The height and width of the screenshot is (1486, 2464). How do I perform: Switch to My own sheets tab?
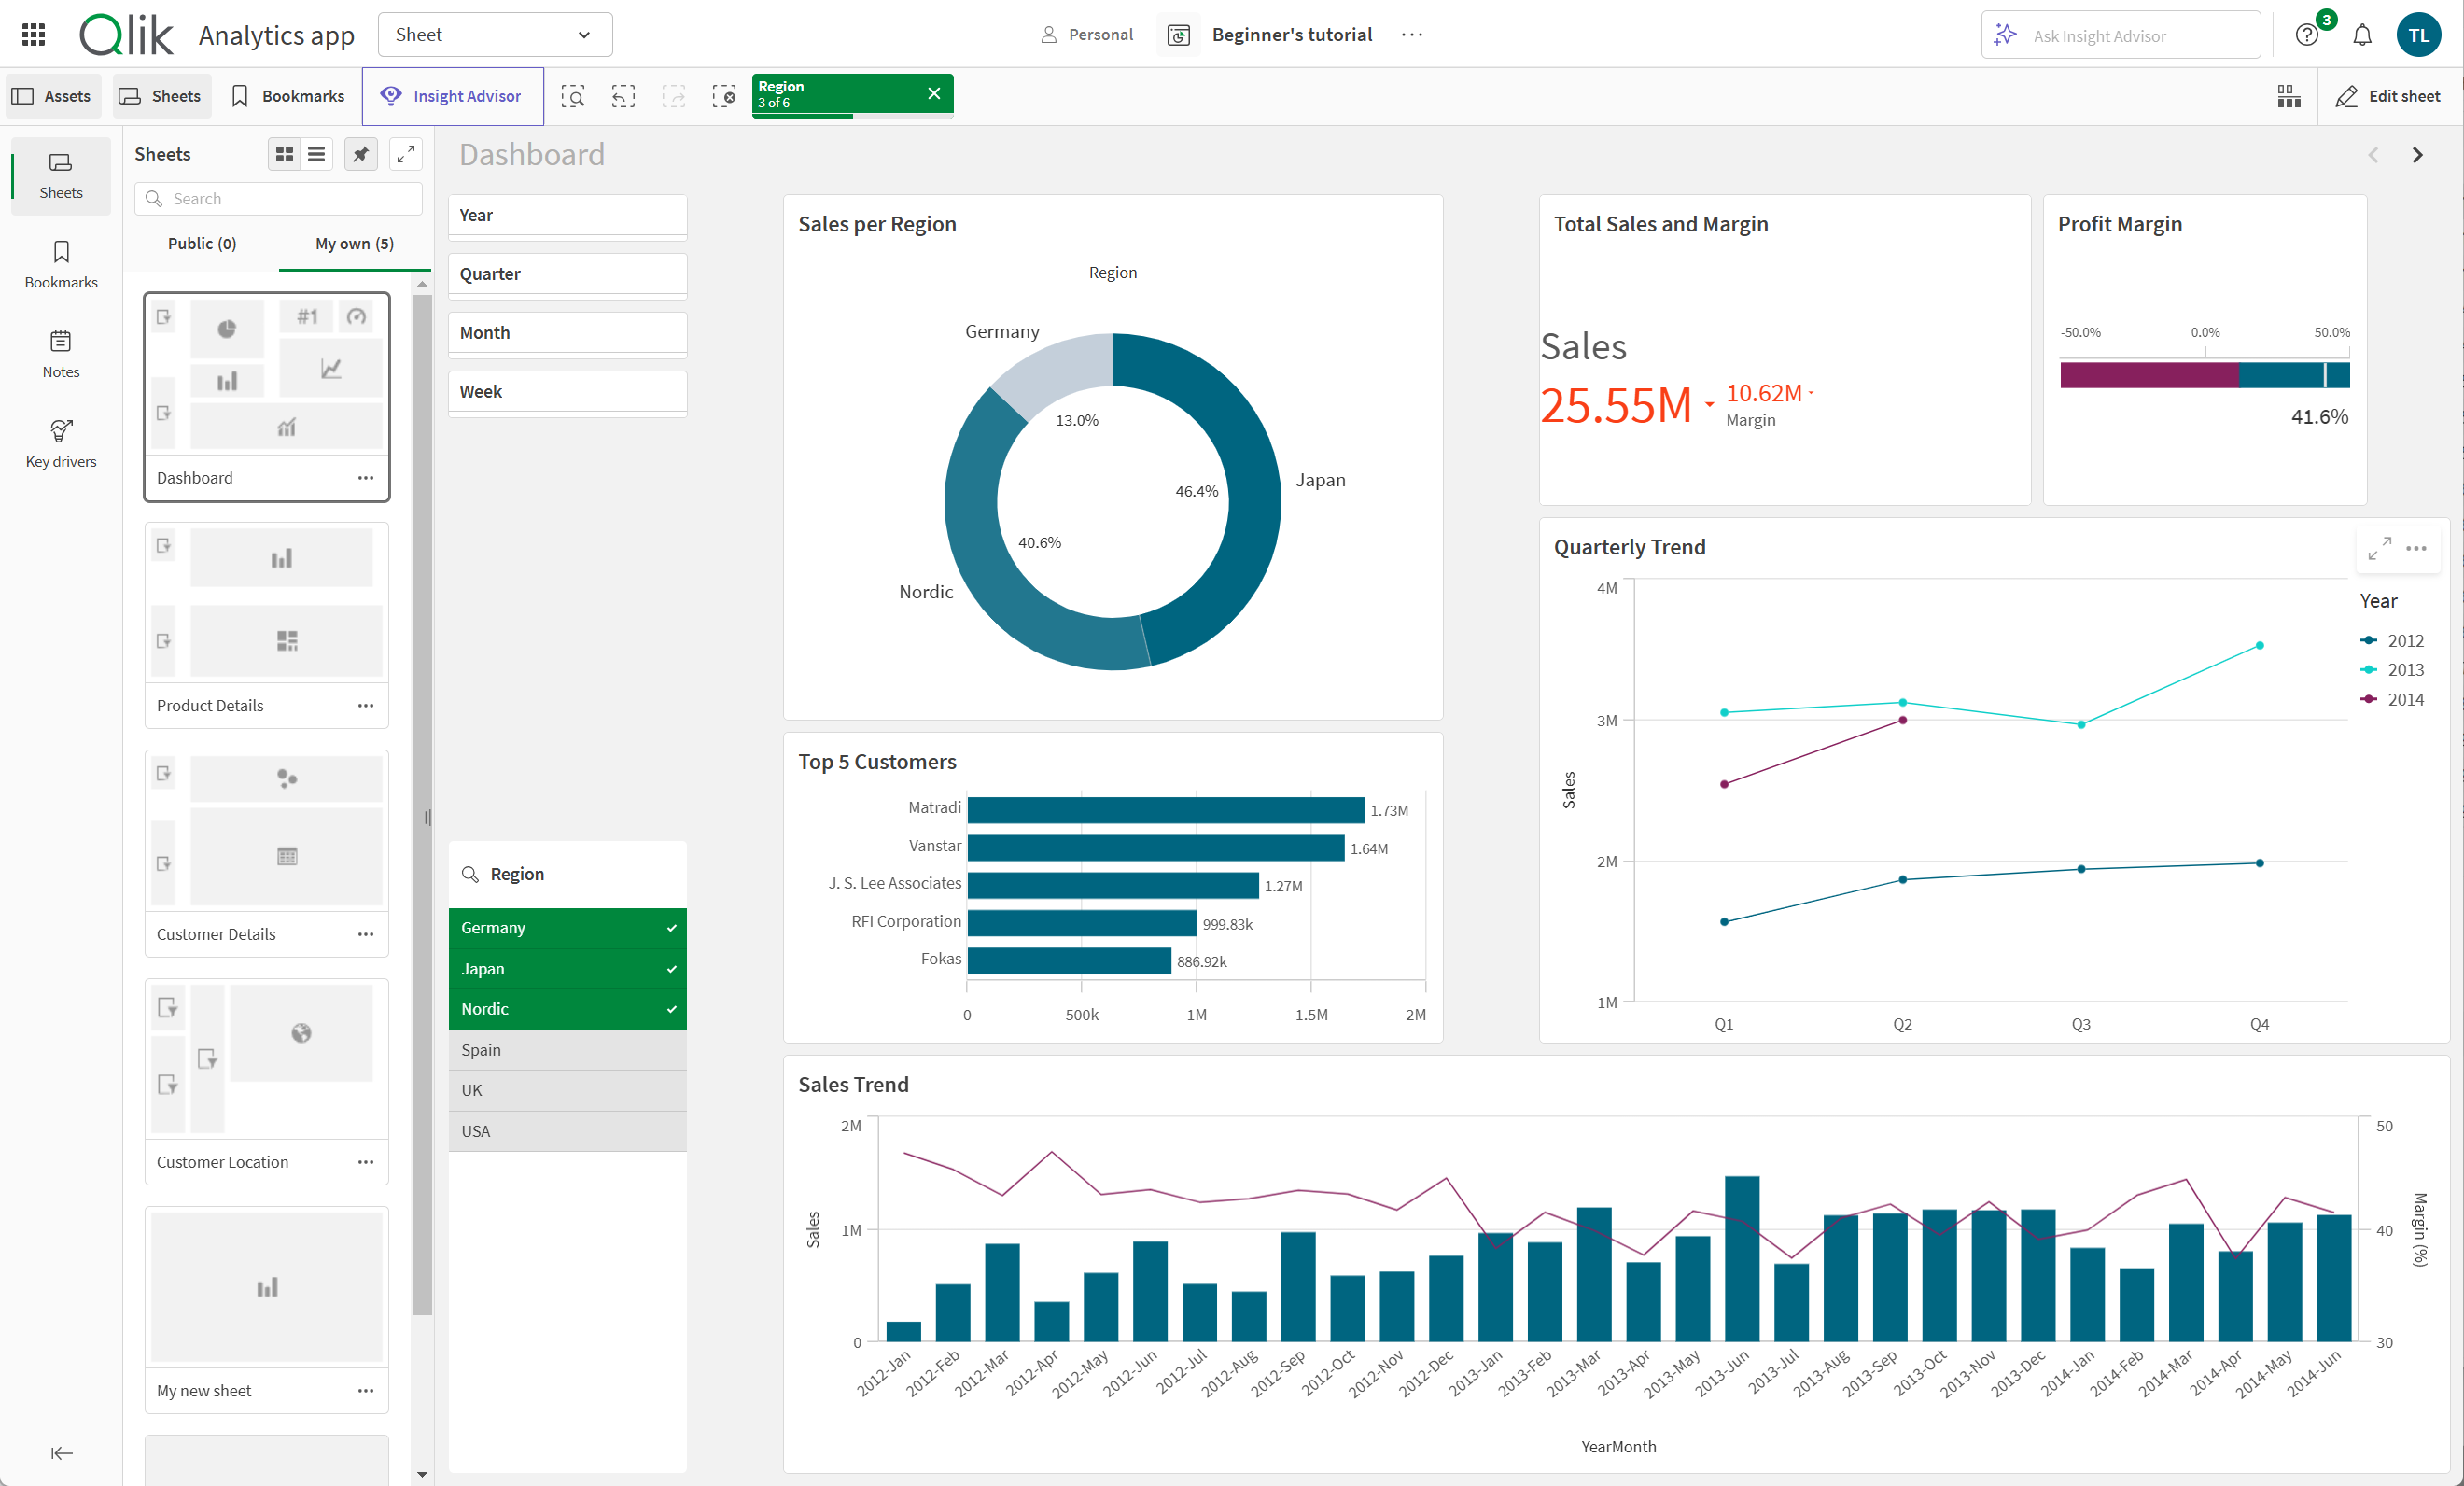(x=350, y=241)
